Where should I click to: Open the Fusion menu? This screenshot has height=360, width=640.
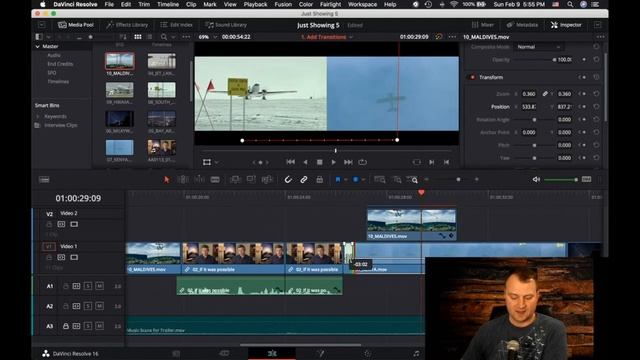(x=283, y=4)
